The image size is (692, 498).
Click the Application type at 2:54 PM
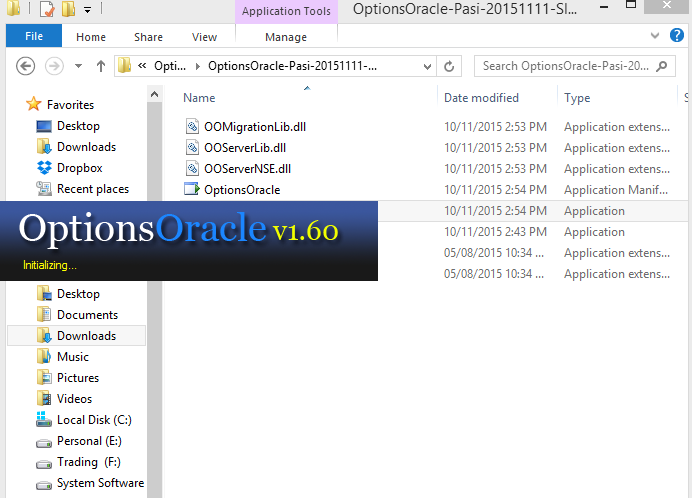point(594,211)
